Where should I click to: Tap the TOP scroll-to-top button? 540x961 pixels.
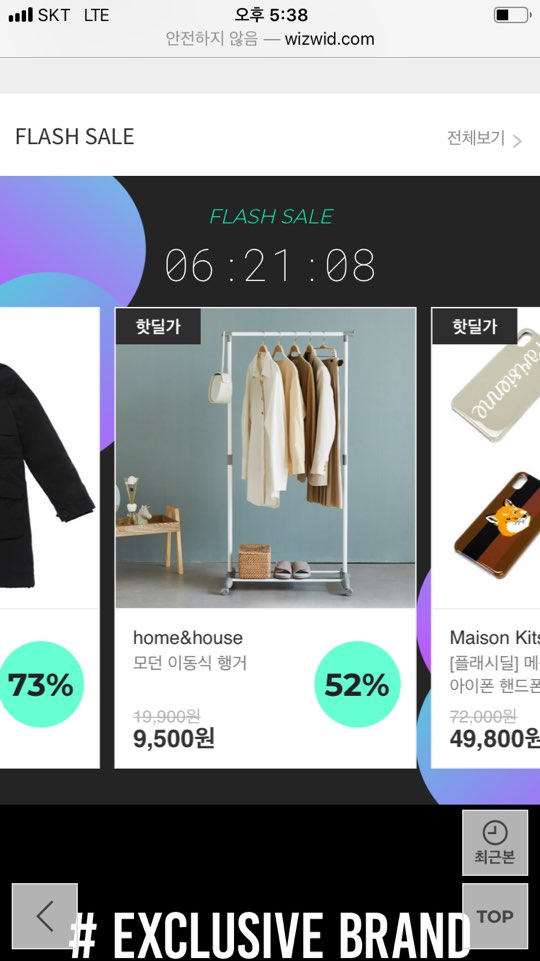495,916
